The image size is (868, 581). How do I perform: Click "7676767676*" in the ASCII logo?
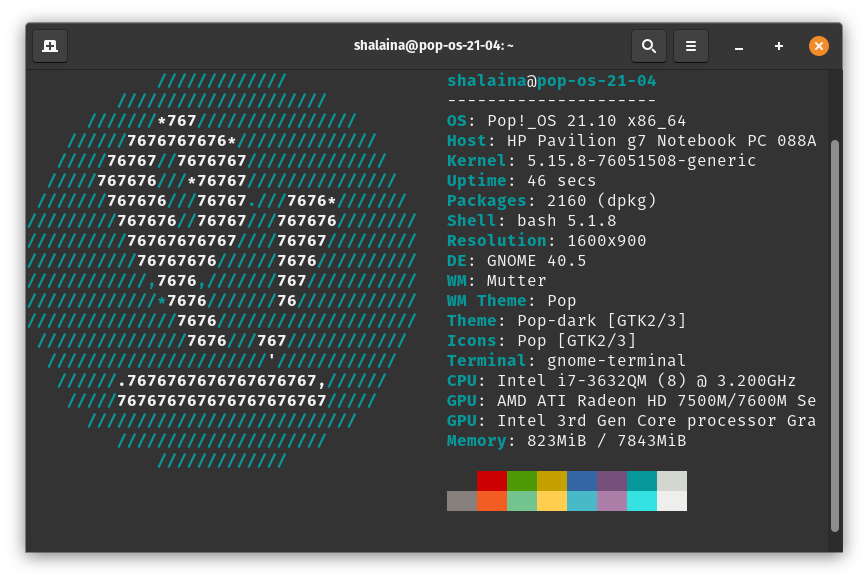click(182, 141)
